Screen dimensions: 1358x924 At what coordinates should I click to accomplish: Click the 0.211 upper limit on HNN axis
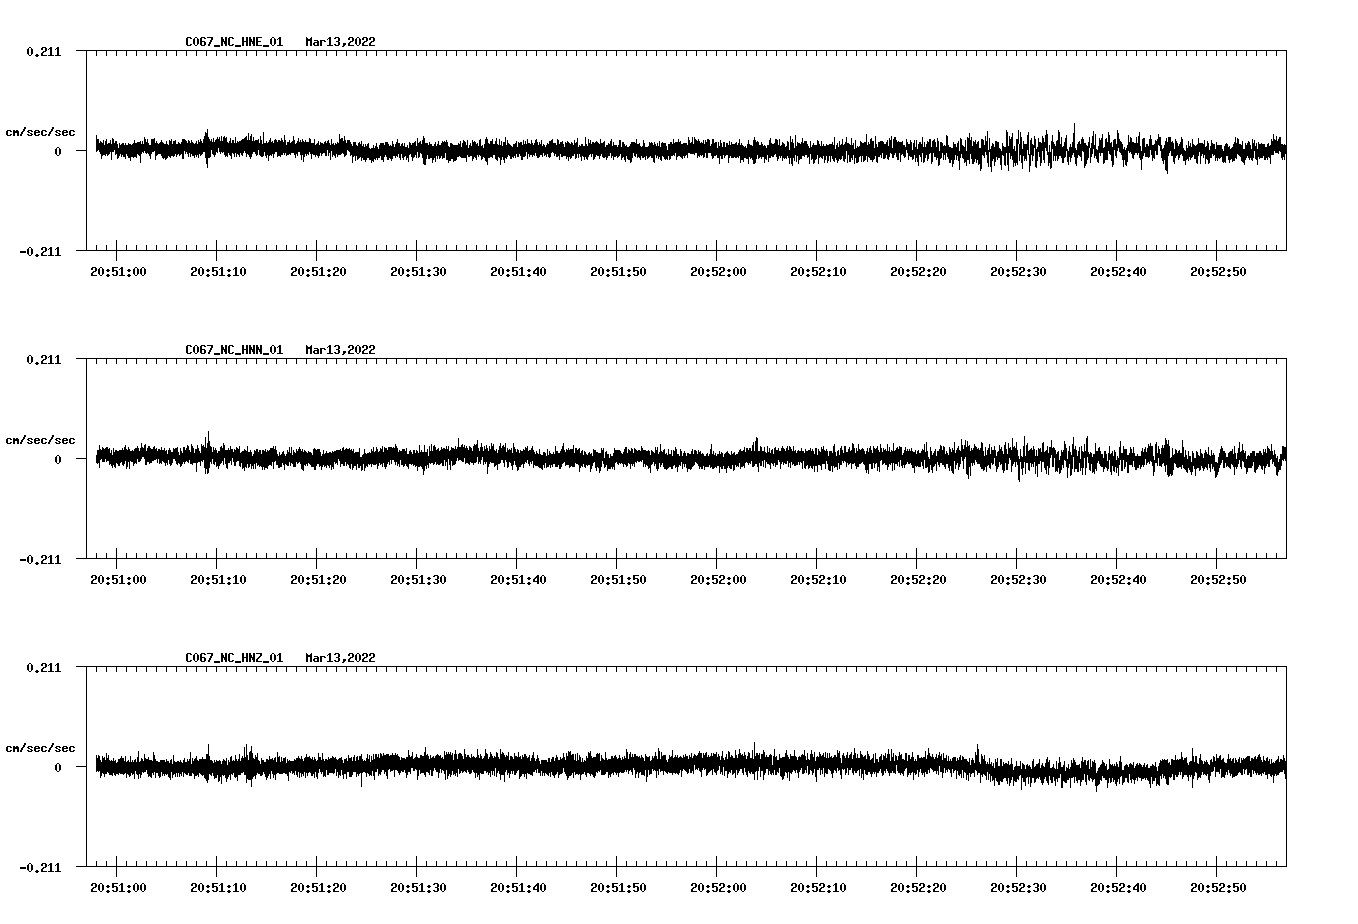(x=43, y=360)
